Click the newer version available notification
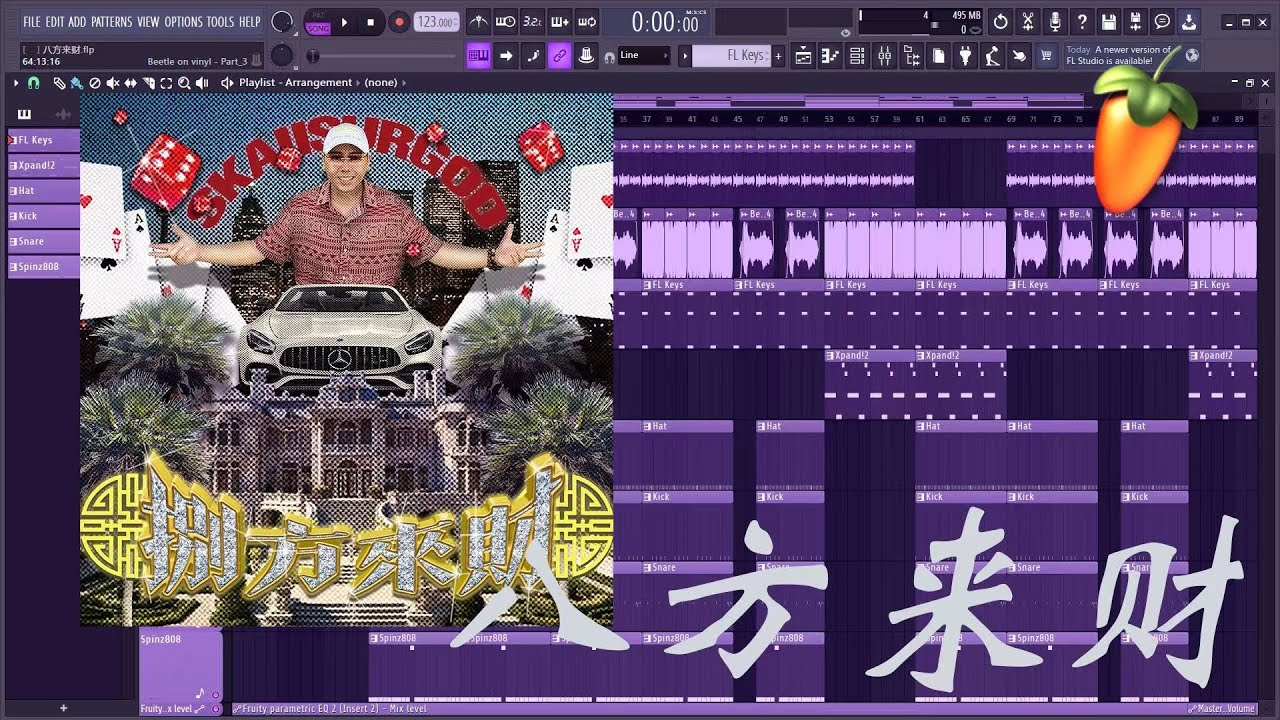This screenshot has height=720, width=1280. point(1120,55)
